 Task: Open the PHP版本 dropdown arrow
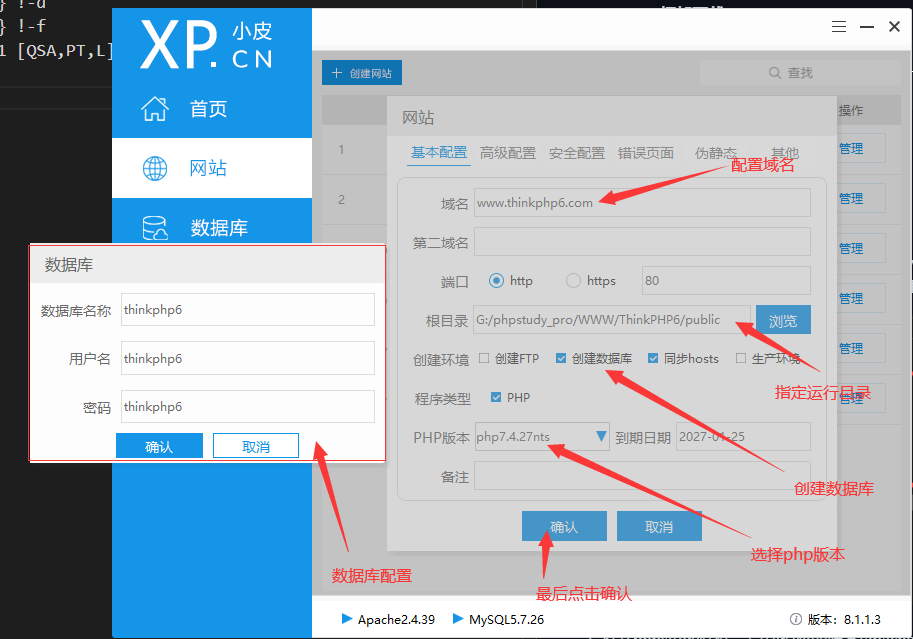[601, 436]
